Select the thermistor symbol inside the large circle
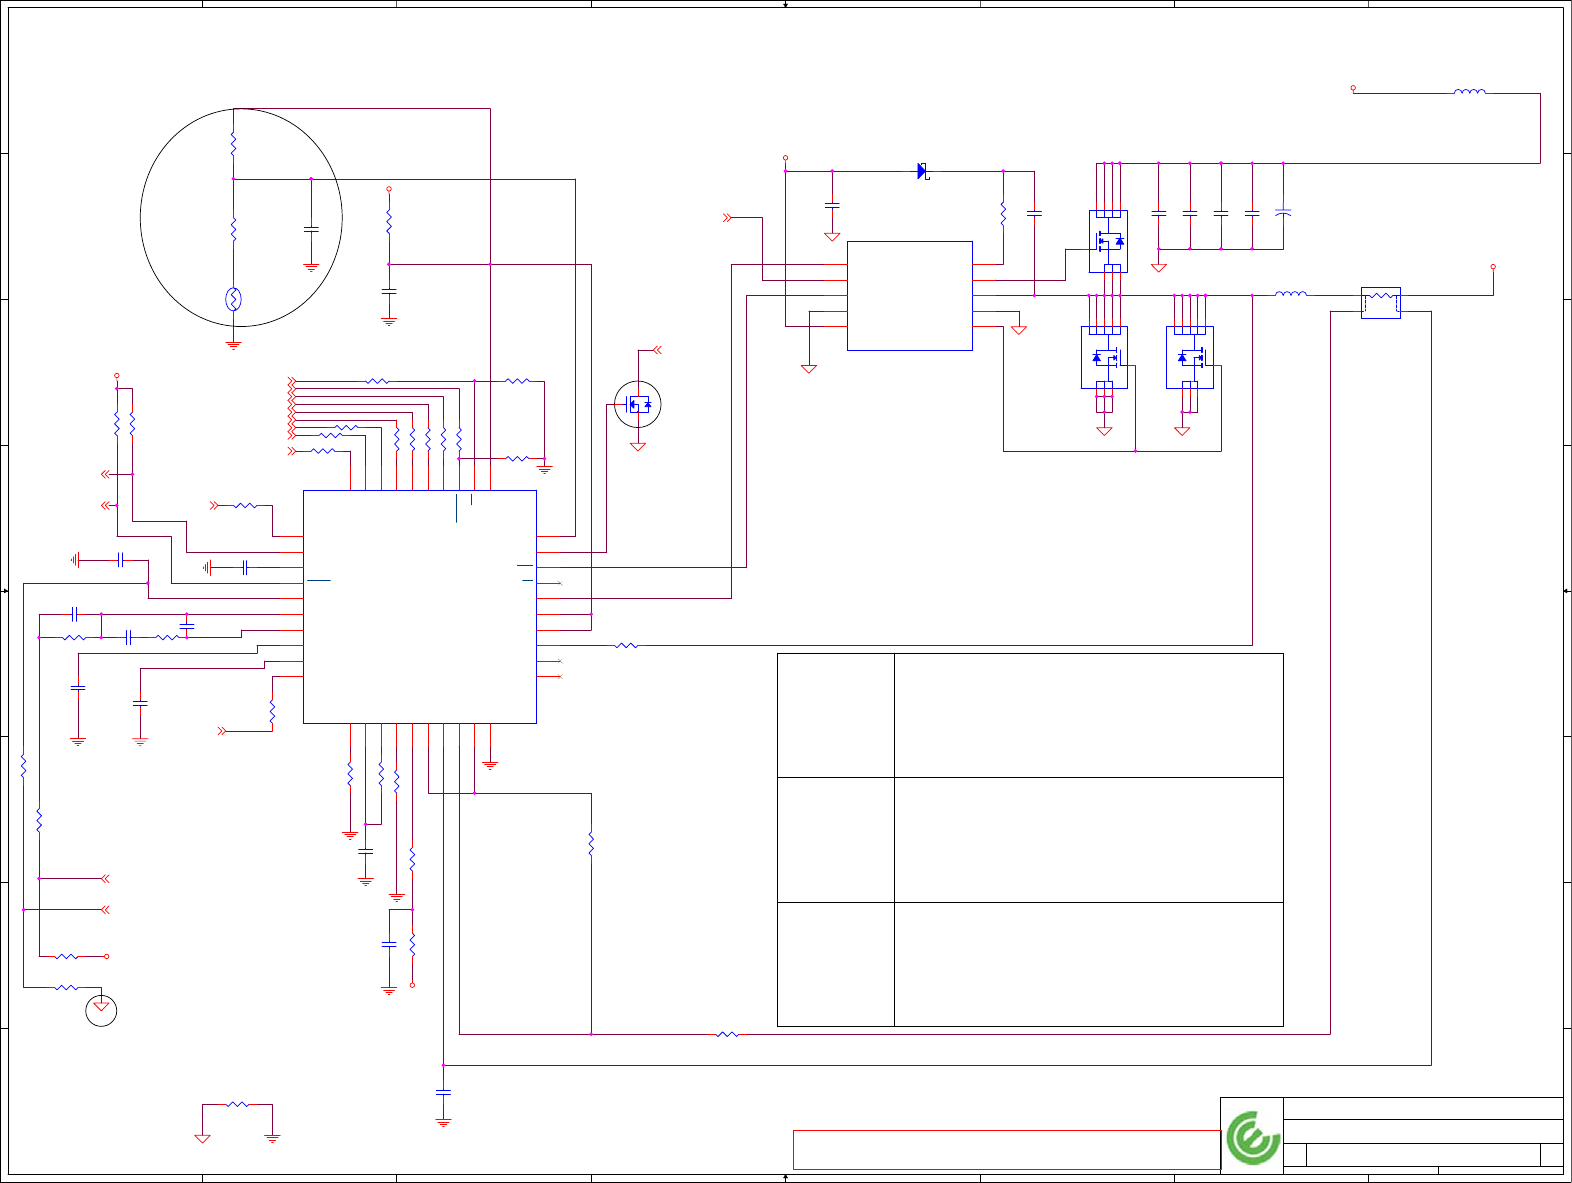 click(233, 298)
